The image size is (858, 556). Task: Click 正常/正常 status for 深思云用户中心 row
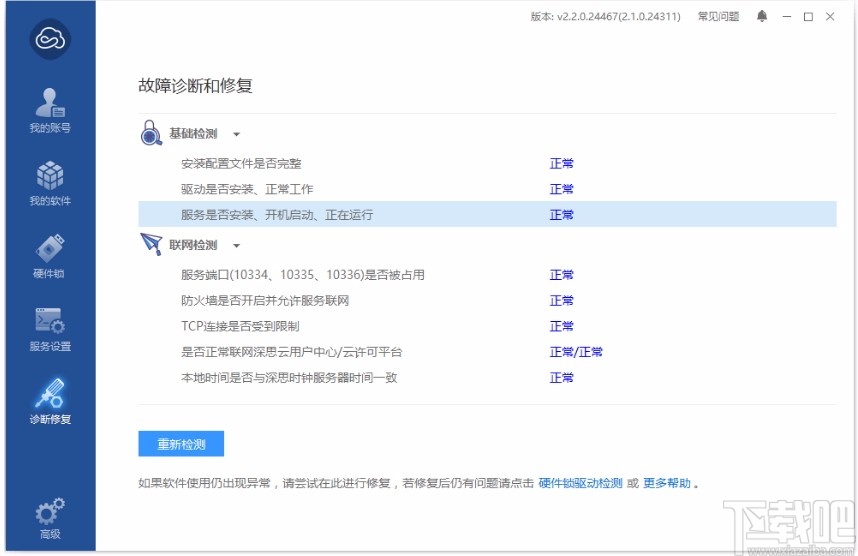click(576, 352)
